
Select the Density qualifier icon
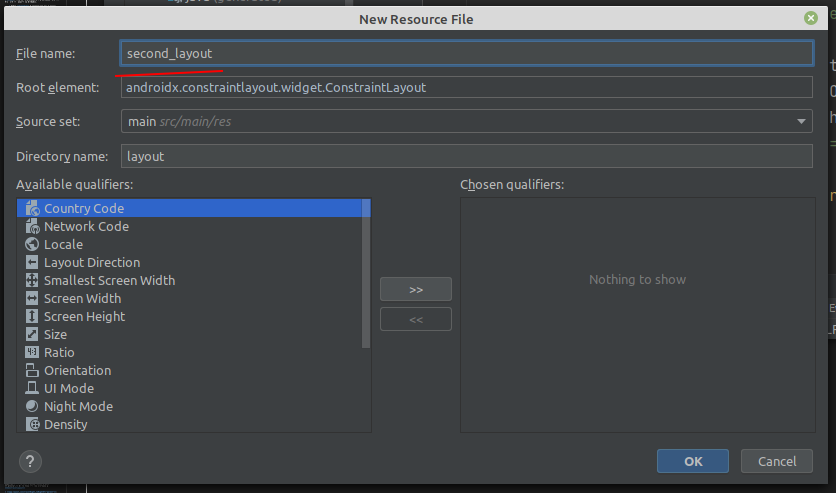tap(33, 424)
